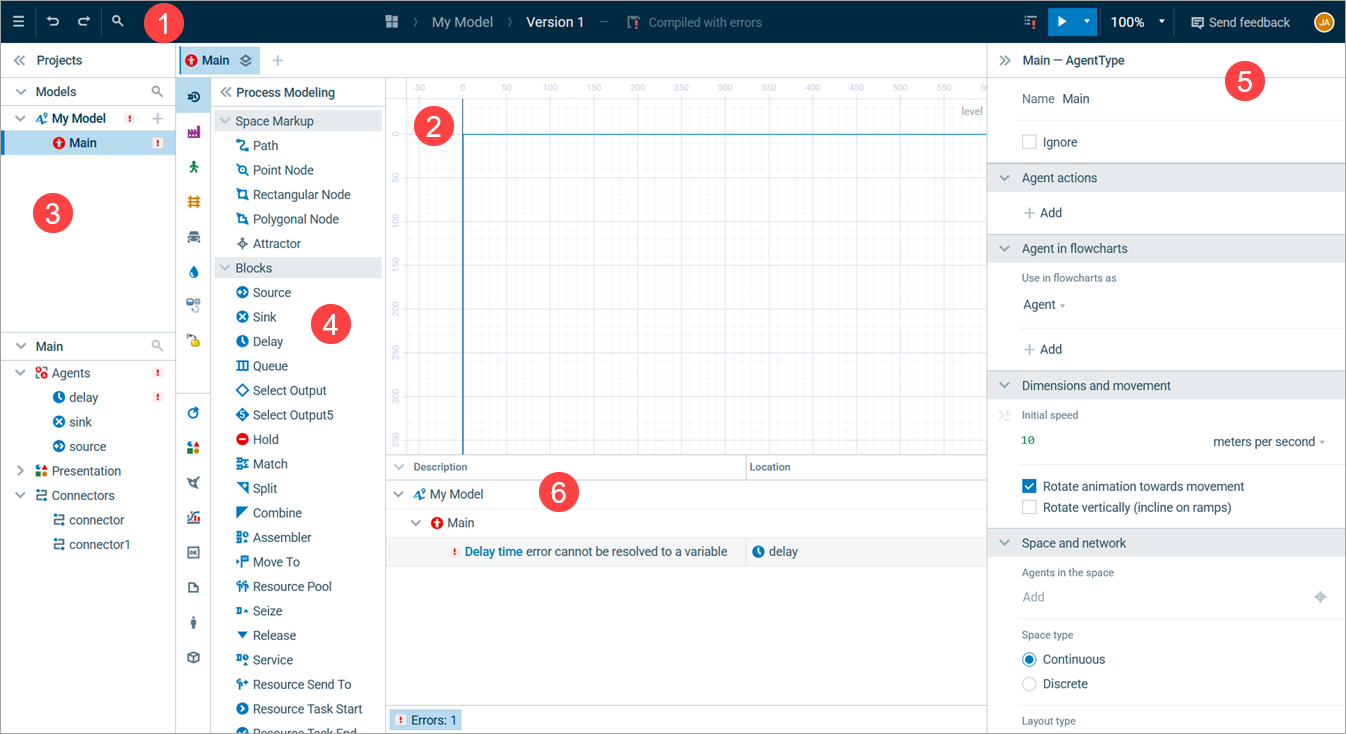This screenshot has width=1346, height=734.
Task: Expand the Presentation tree node
Action: click(x=20, y=471)
